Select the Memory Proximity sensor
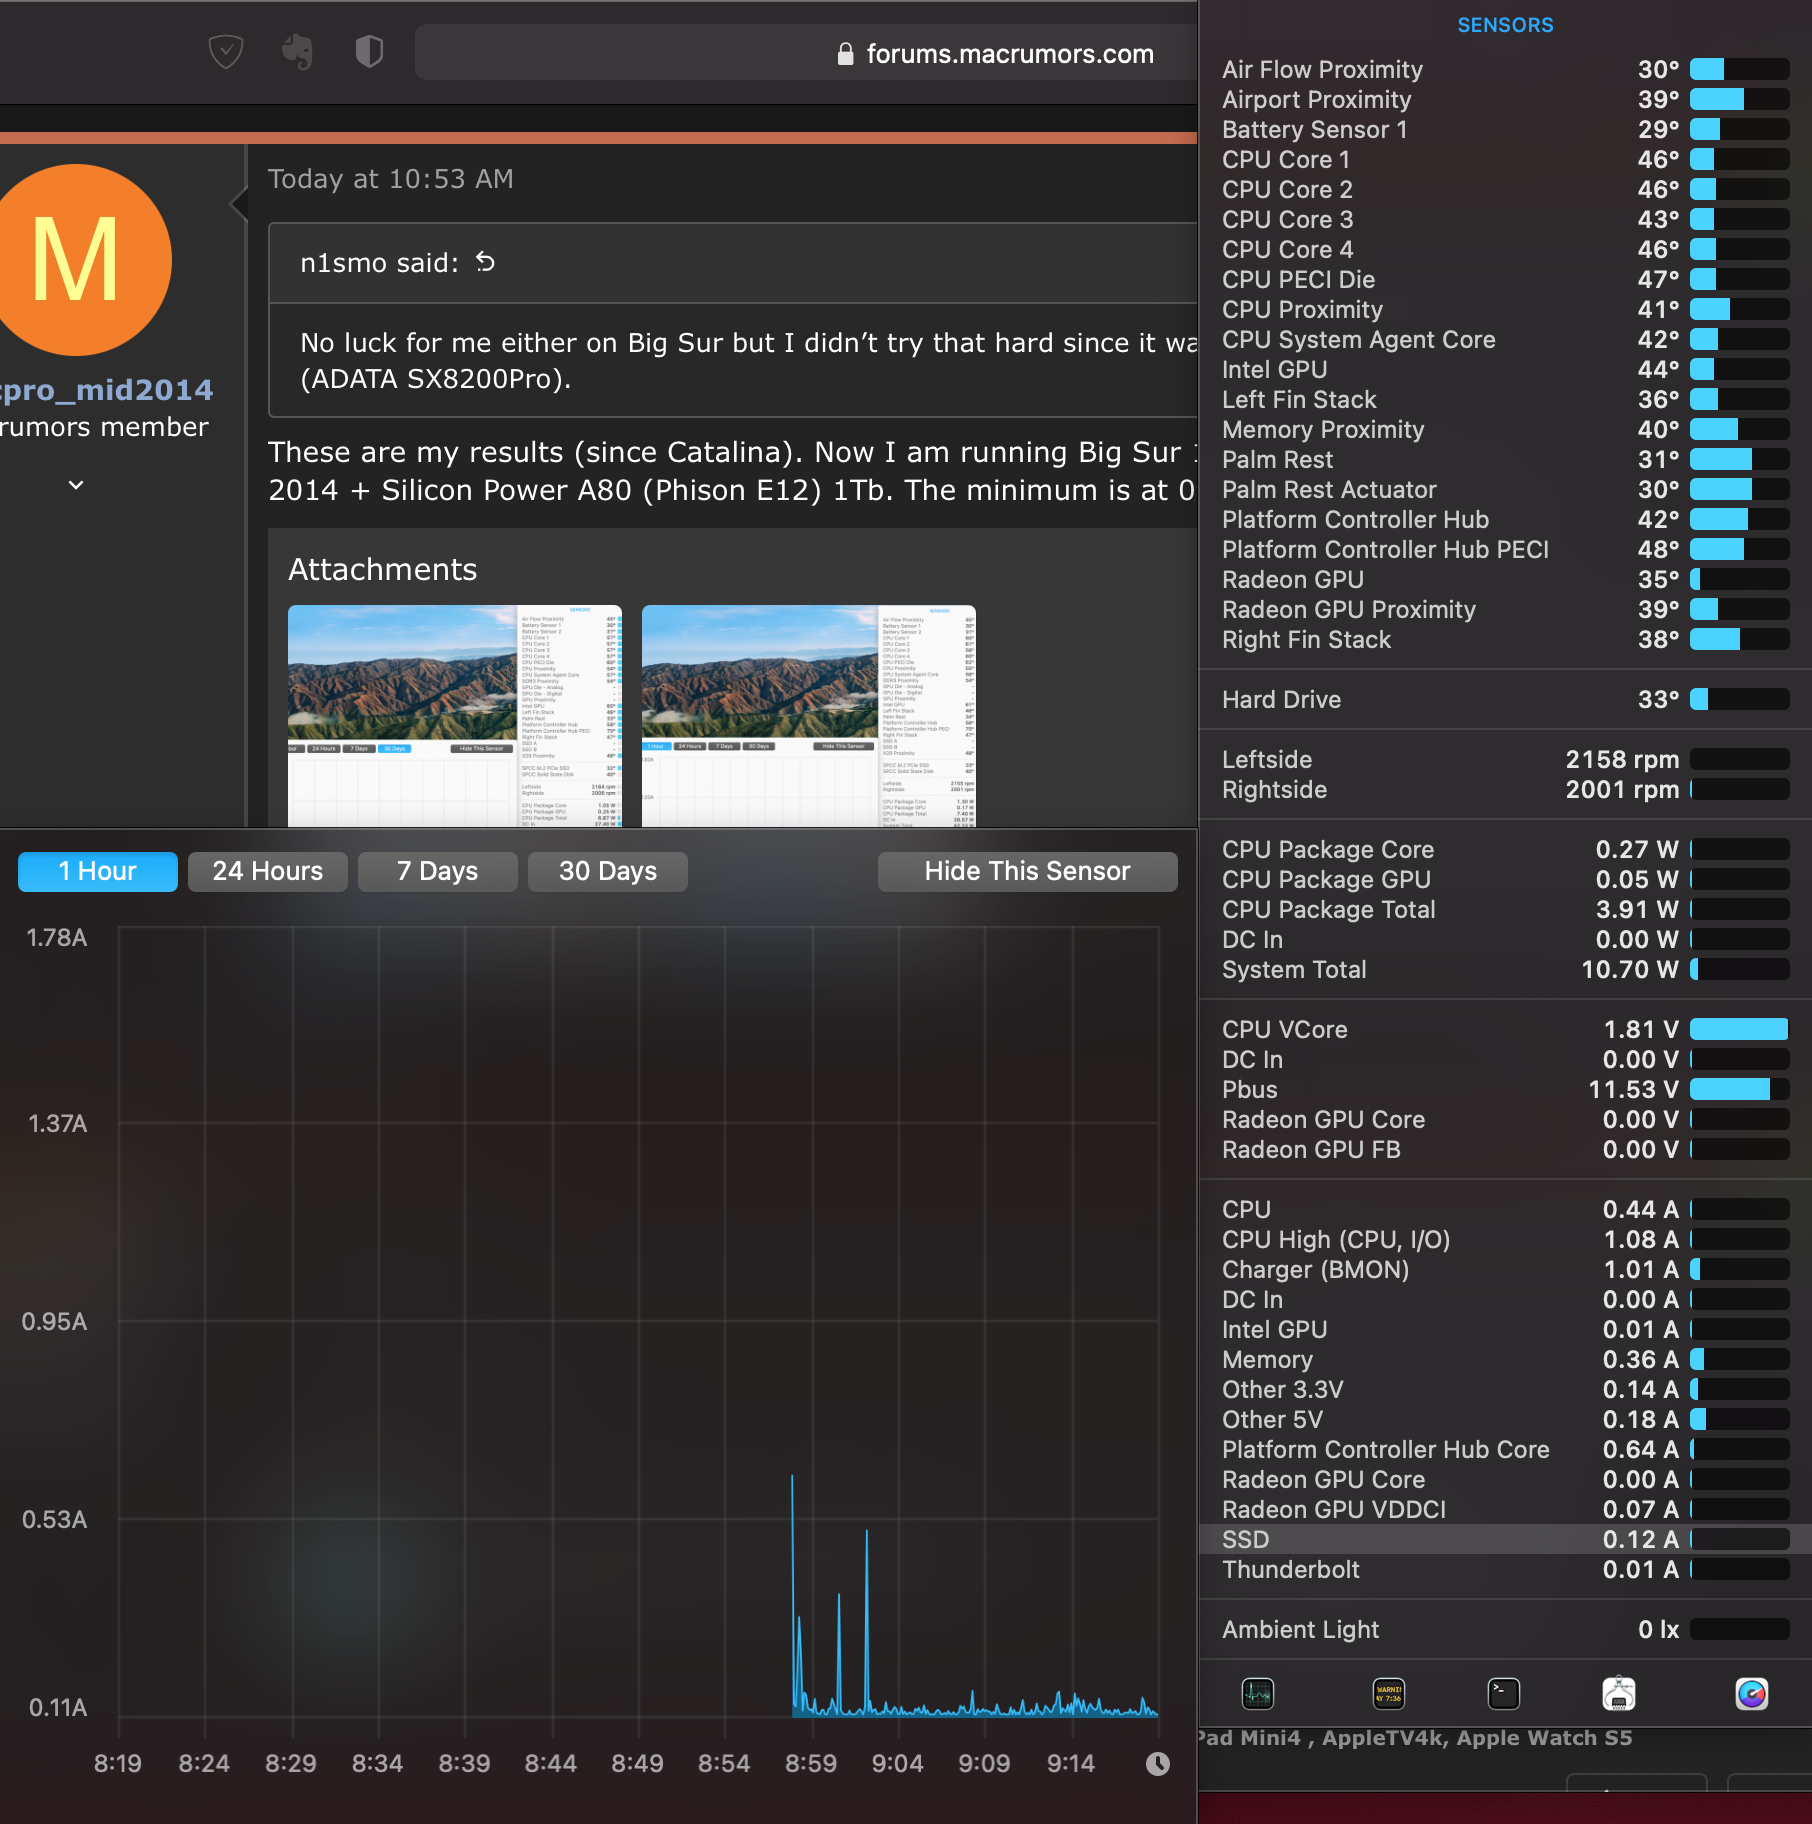Image resolution: width=1812 pixels, height=1824 pixels. [1505, 429]
